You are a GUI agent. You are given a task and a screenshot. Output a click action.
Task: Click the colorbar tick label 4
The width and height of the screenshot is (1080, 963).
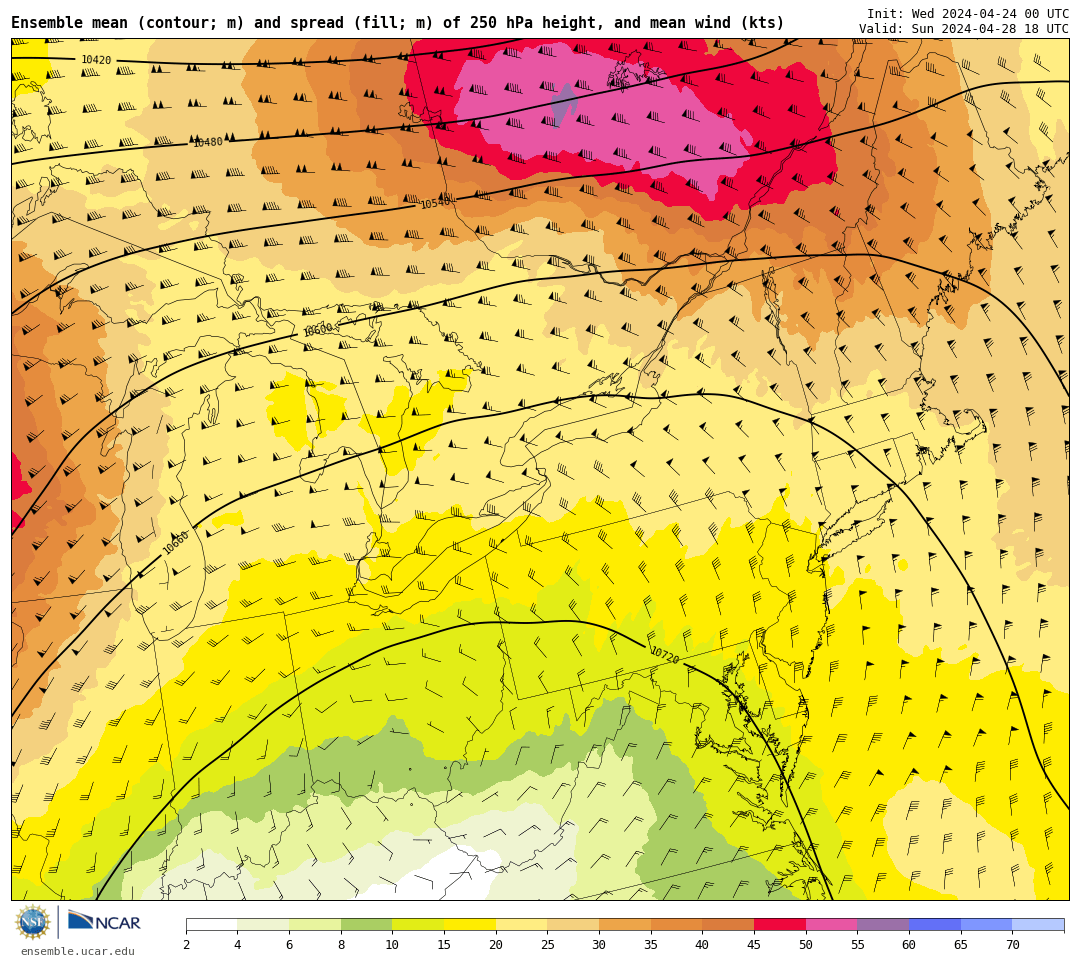(238, 944)
